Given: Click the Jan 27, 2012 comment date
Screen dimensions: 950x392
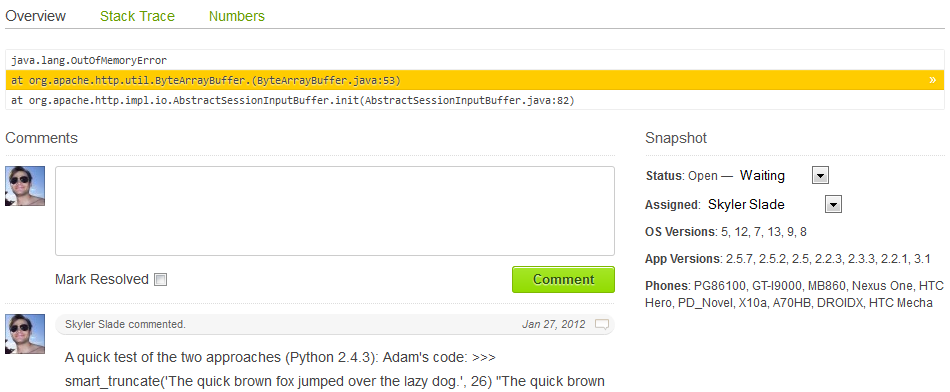Looking at the screenshot, I should tap(554, 324).
